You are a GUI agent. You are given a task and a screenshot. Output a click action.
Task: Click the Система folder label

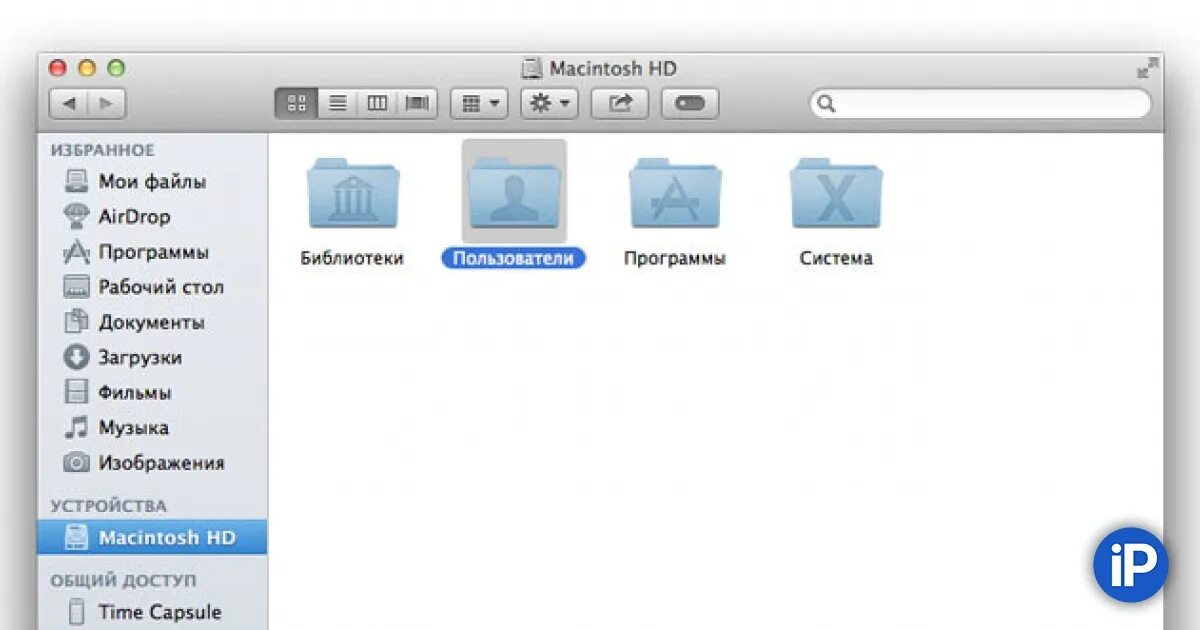836,258
